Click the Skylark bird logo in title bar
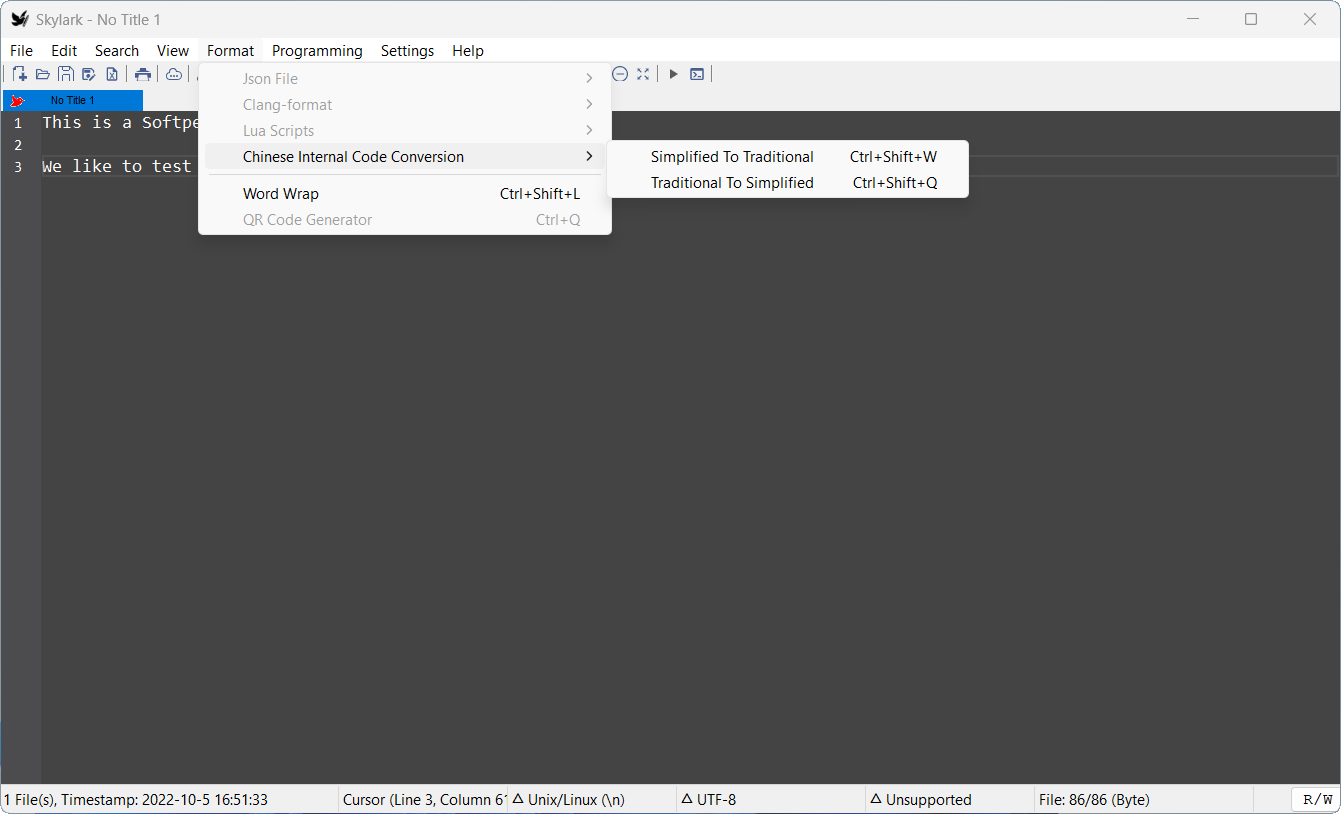 tap(19, 19)
